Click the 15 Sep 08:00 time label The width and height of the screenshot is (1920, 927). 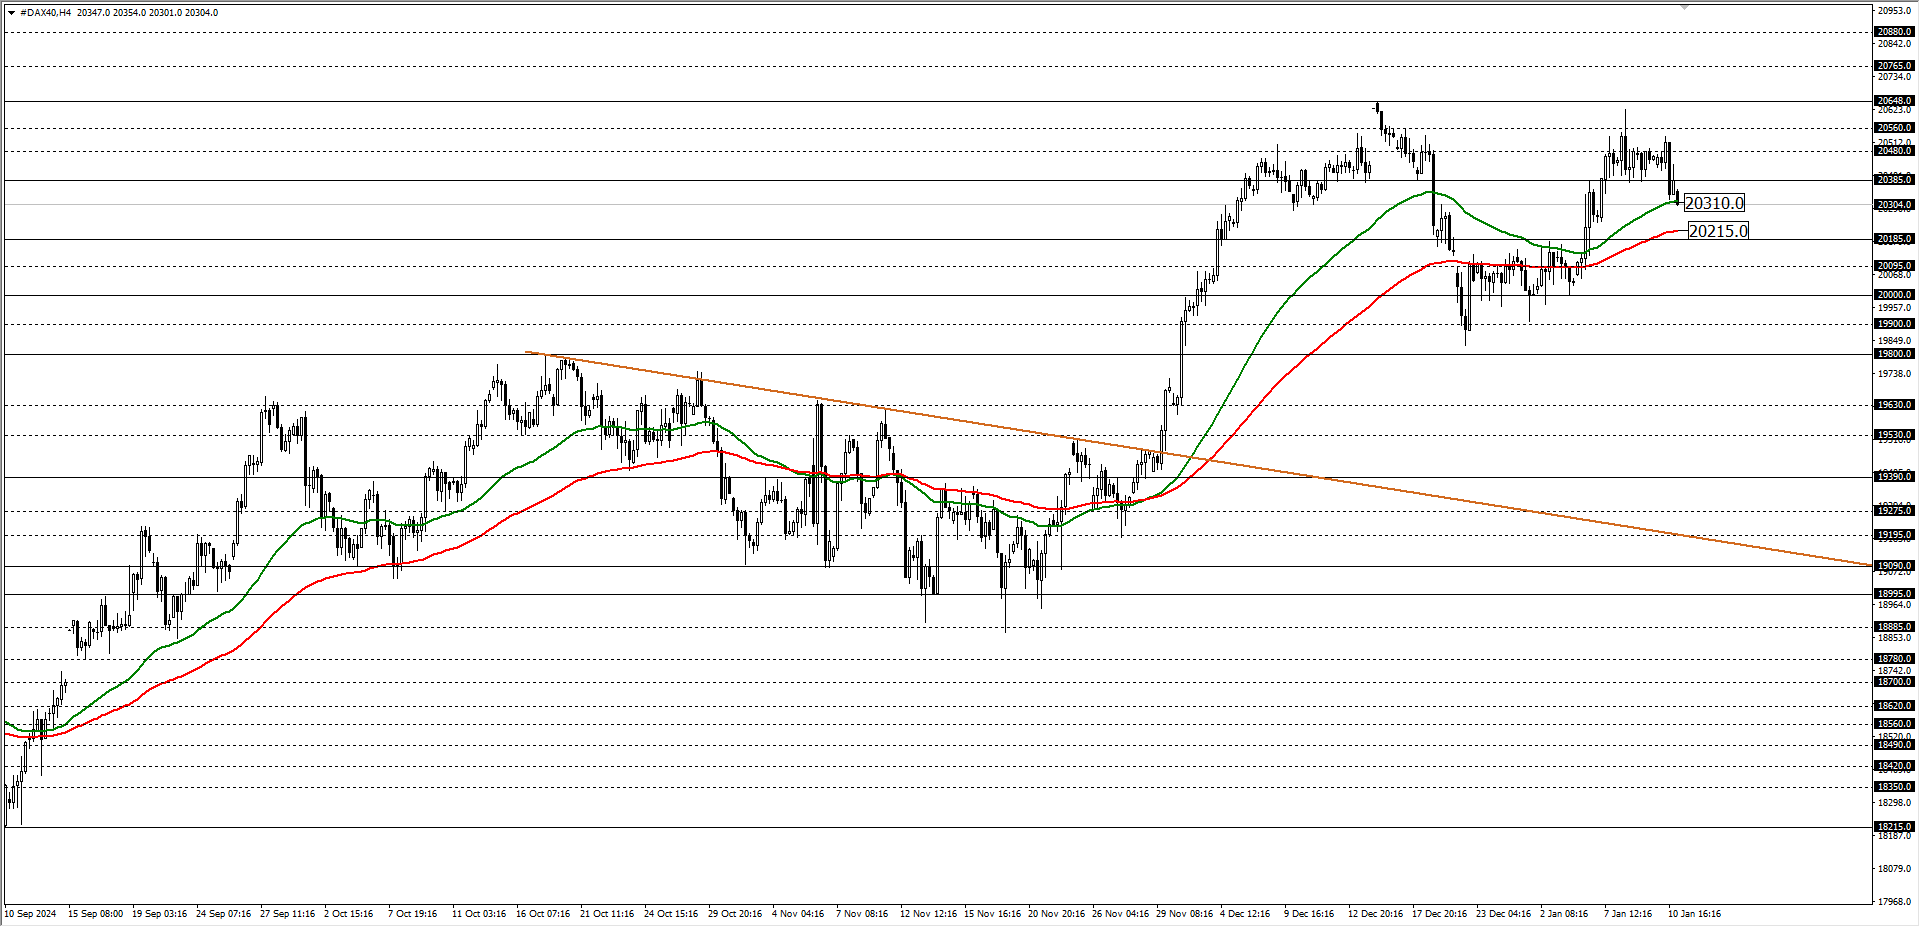coord(96,914)
